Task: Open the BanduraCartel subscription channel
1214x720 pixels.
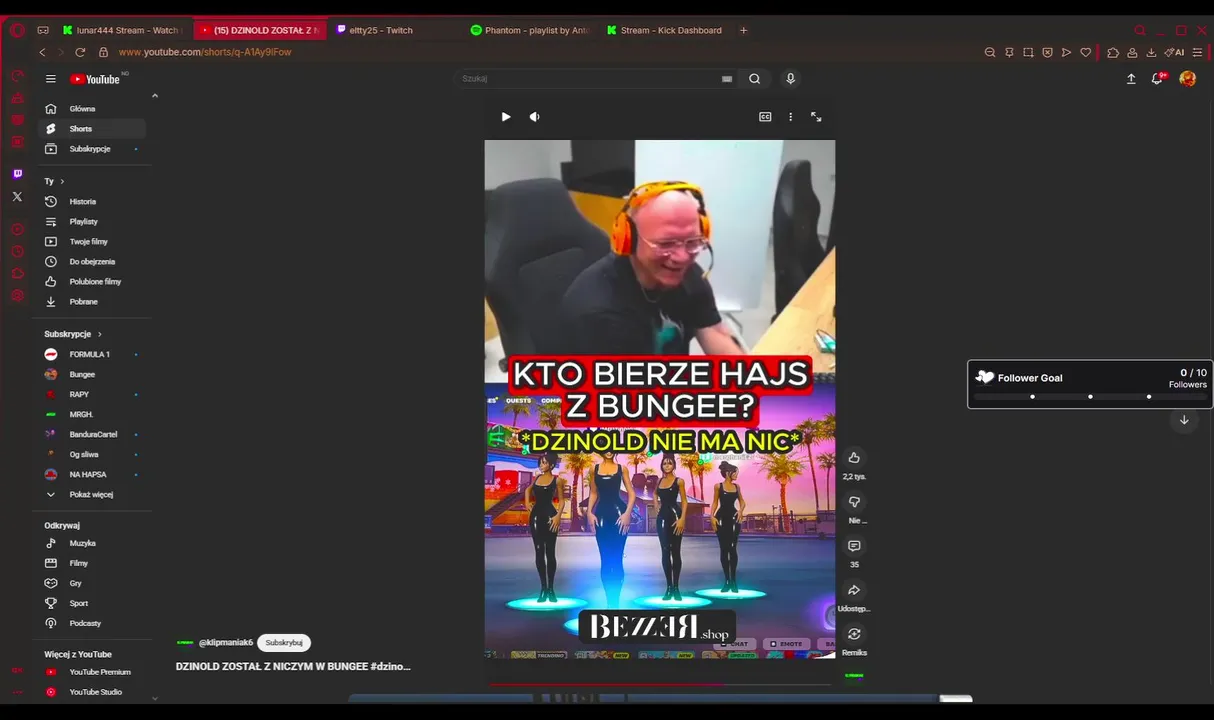Action: (92, 435)
